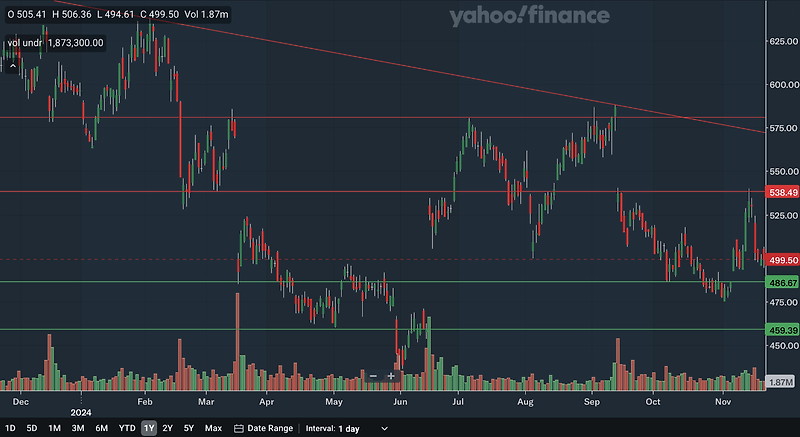This screenshot has width=800, height=437.
Task: Zoom out with the minus icon
Action: 373,376
